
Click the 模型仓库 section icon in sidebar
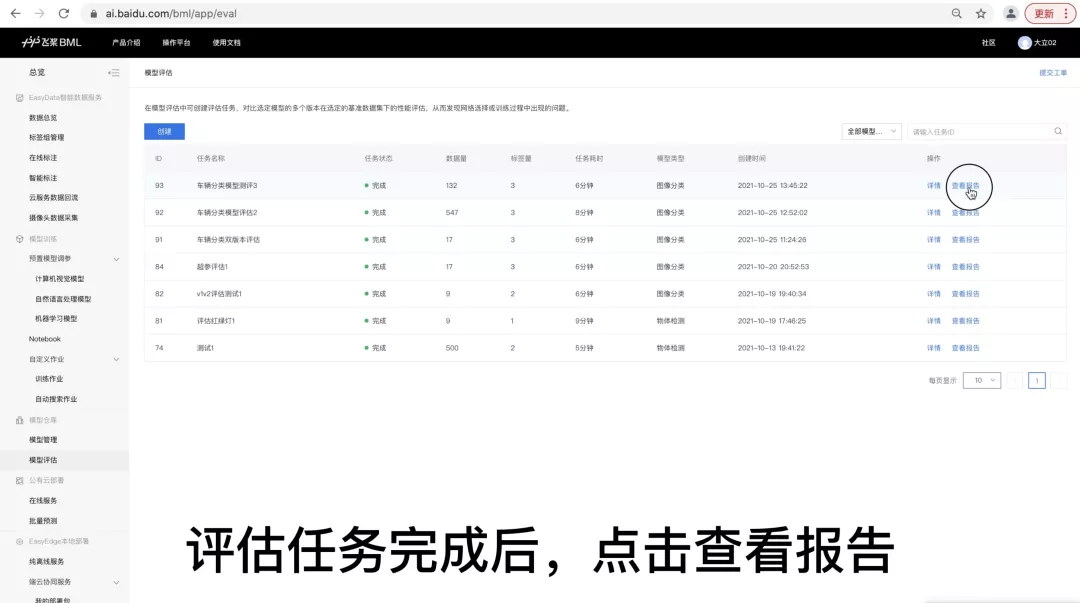coord(19,420)
